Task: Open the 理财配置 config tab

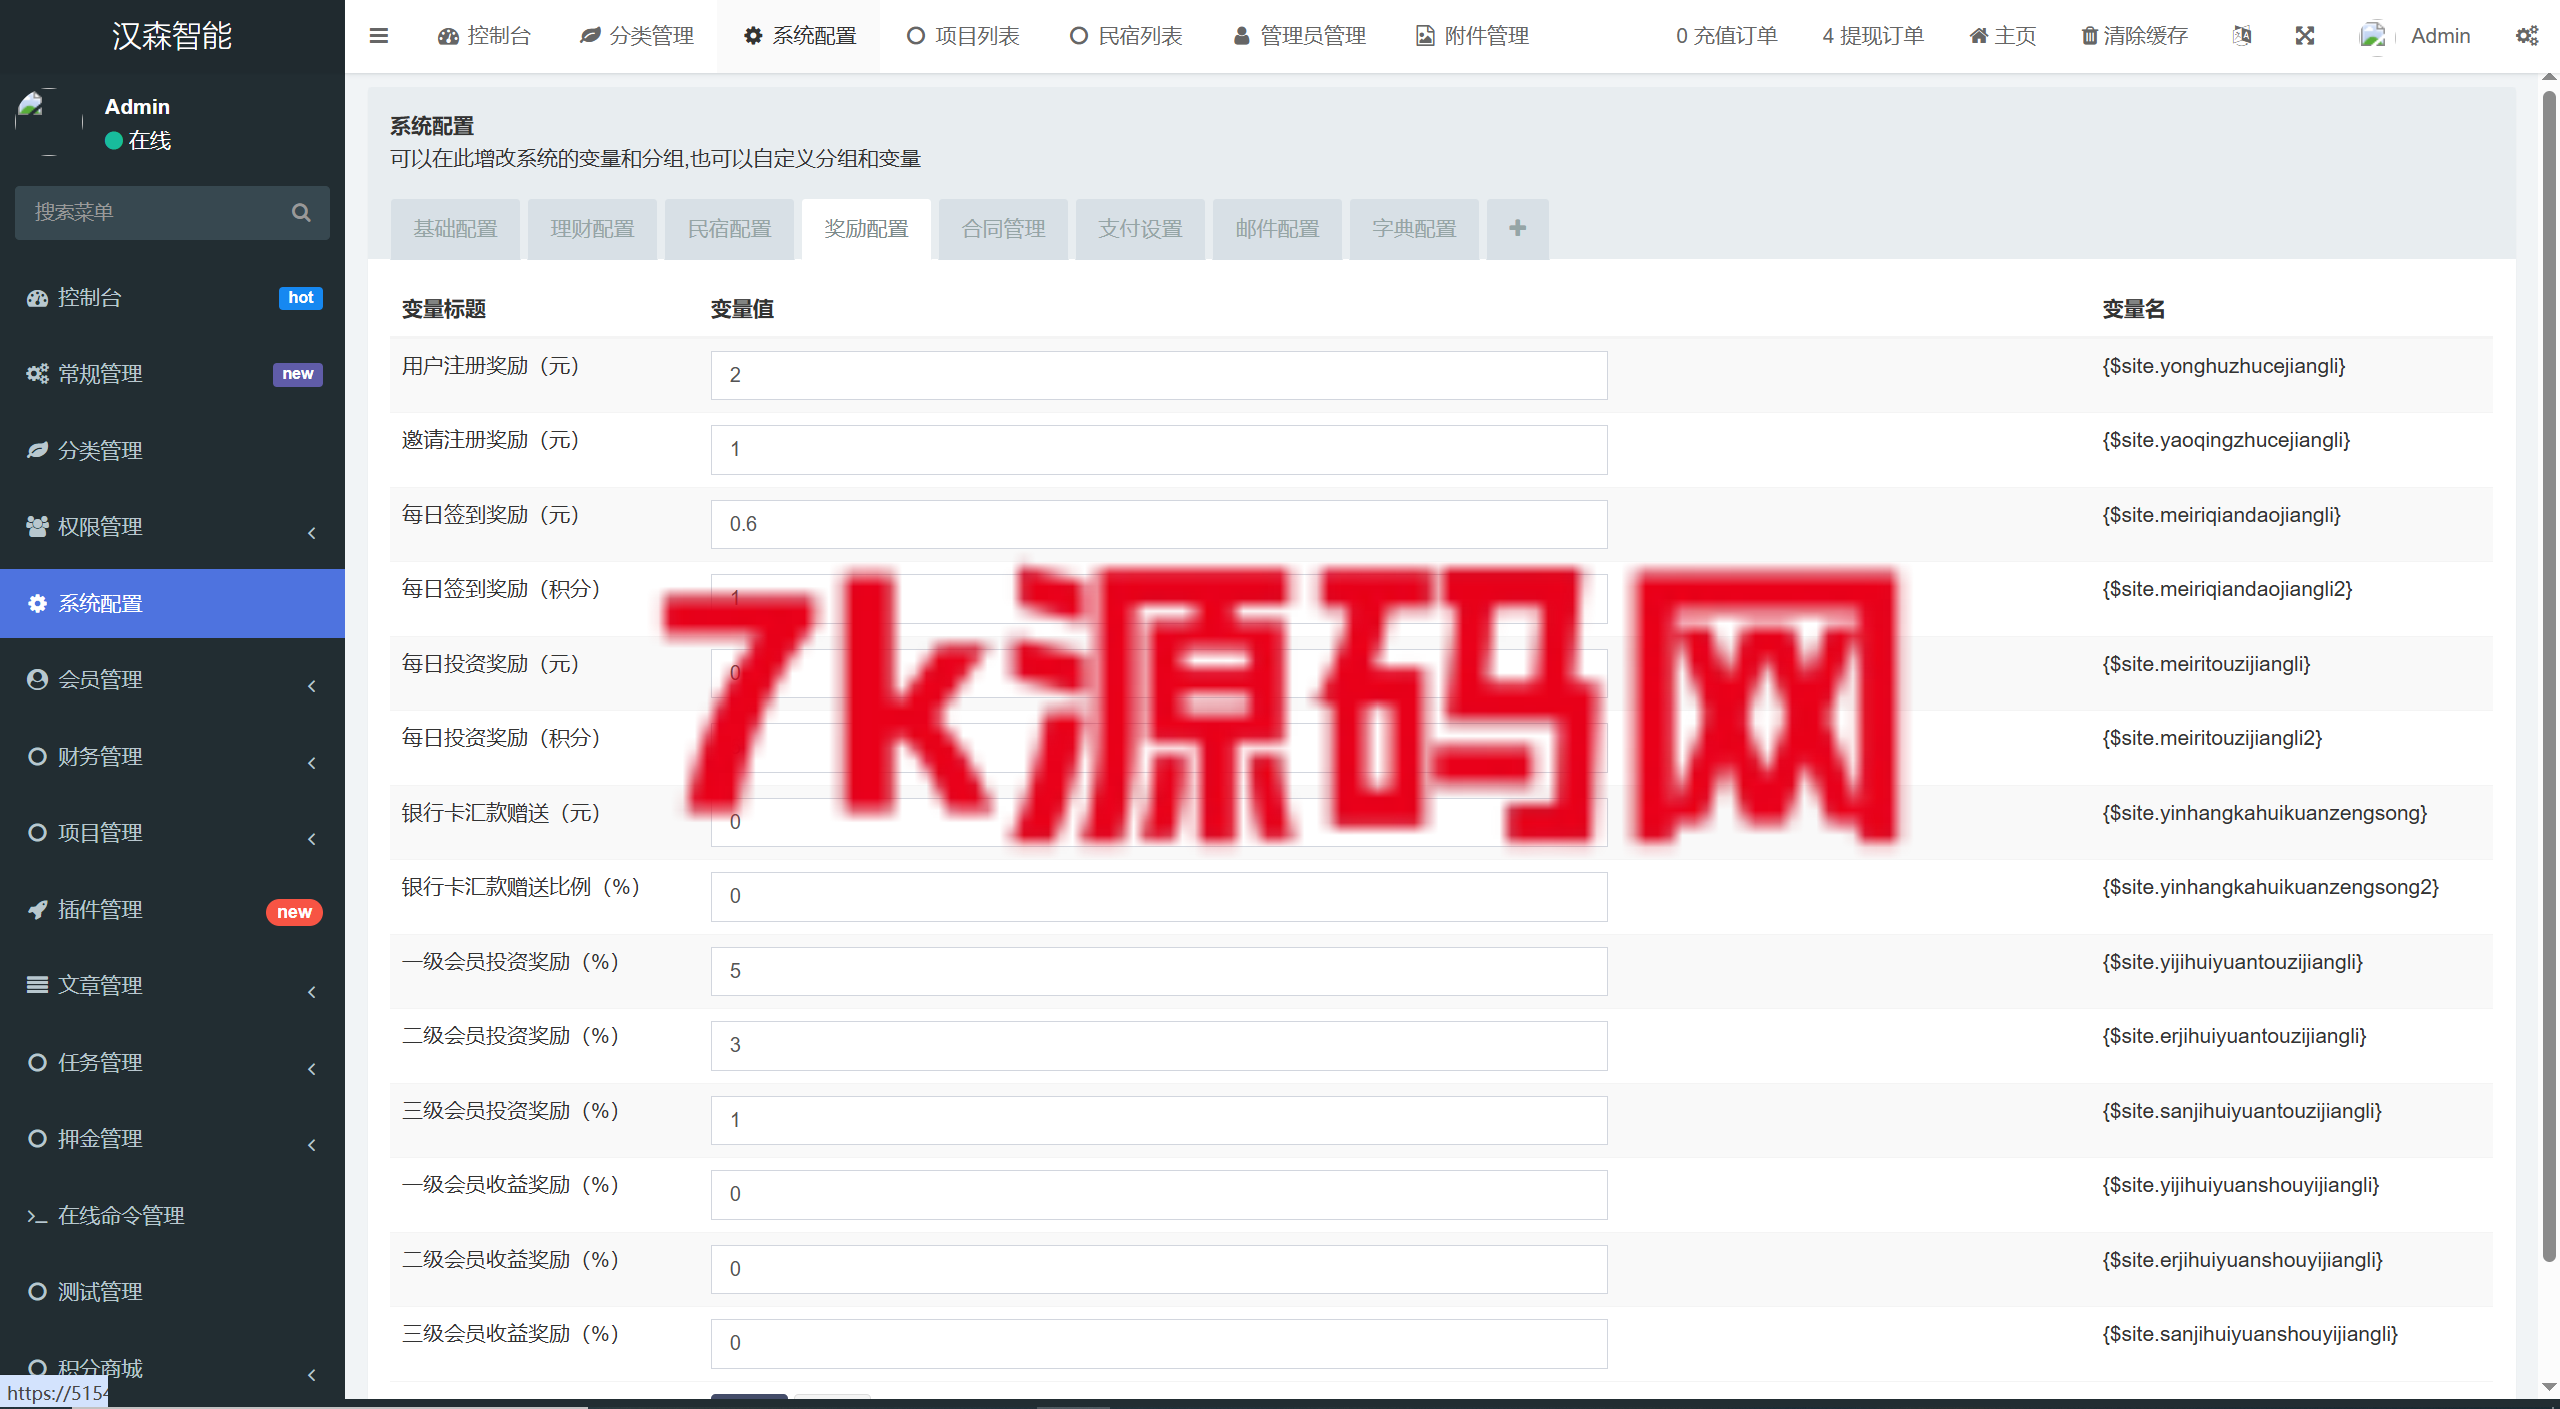Action: [592, 229]
